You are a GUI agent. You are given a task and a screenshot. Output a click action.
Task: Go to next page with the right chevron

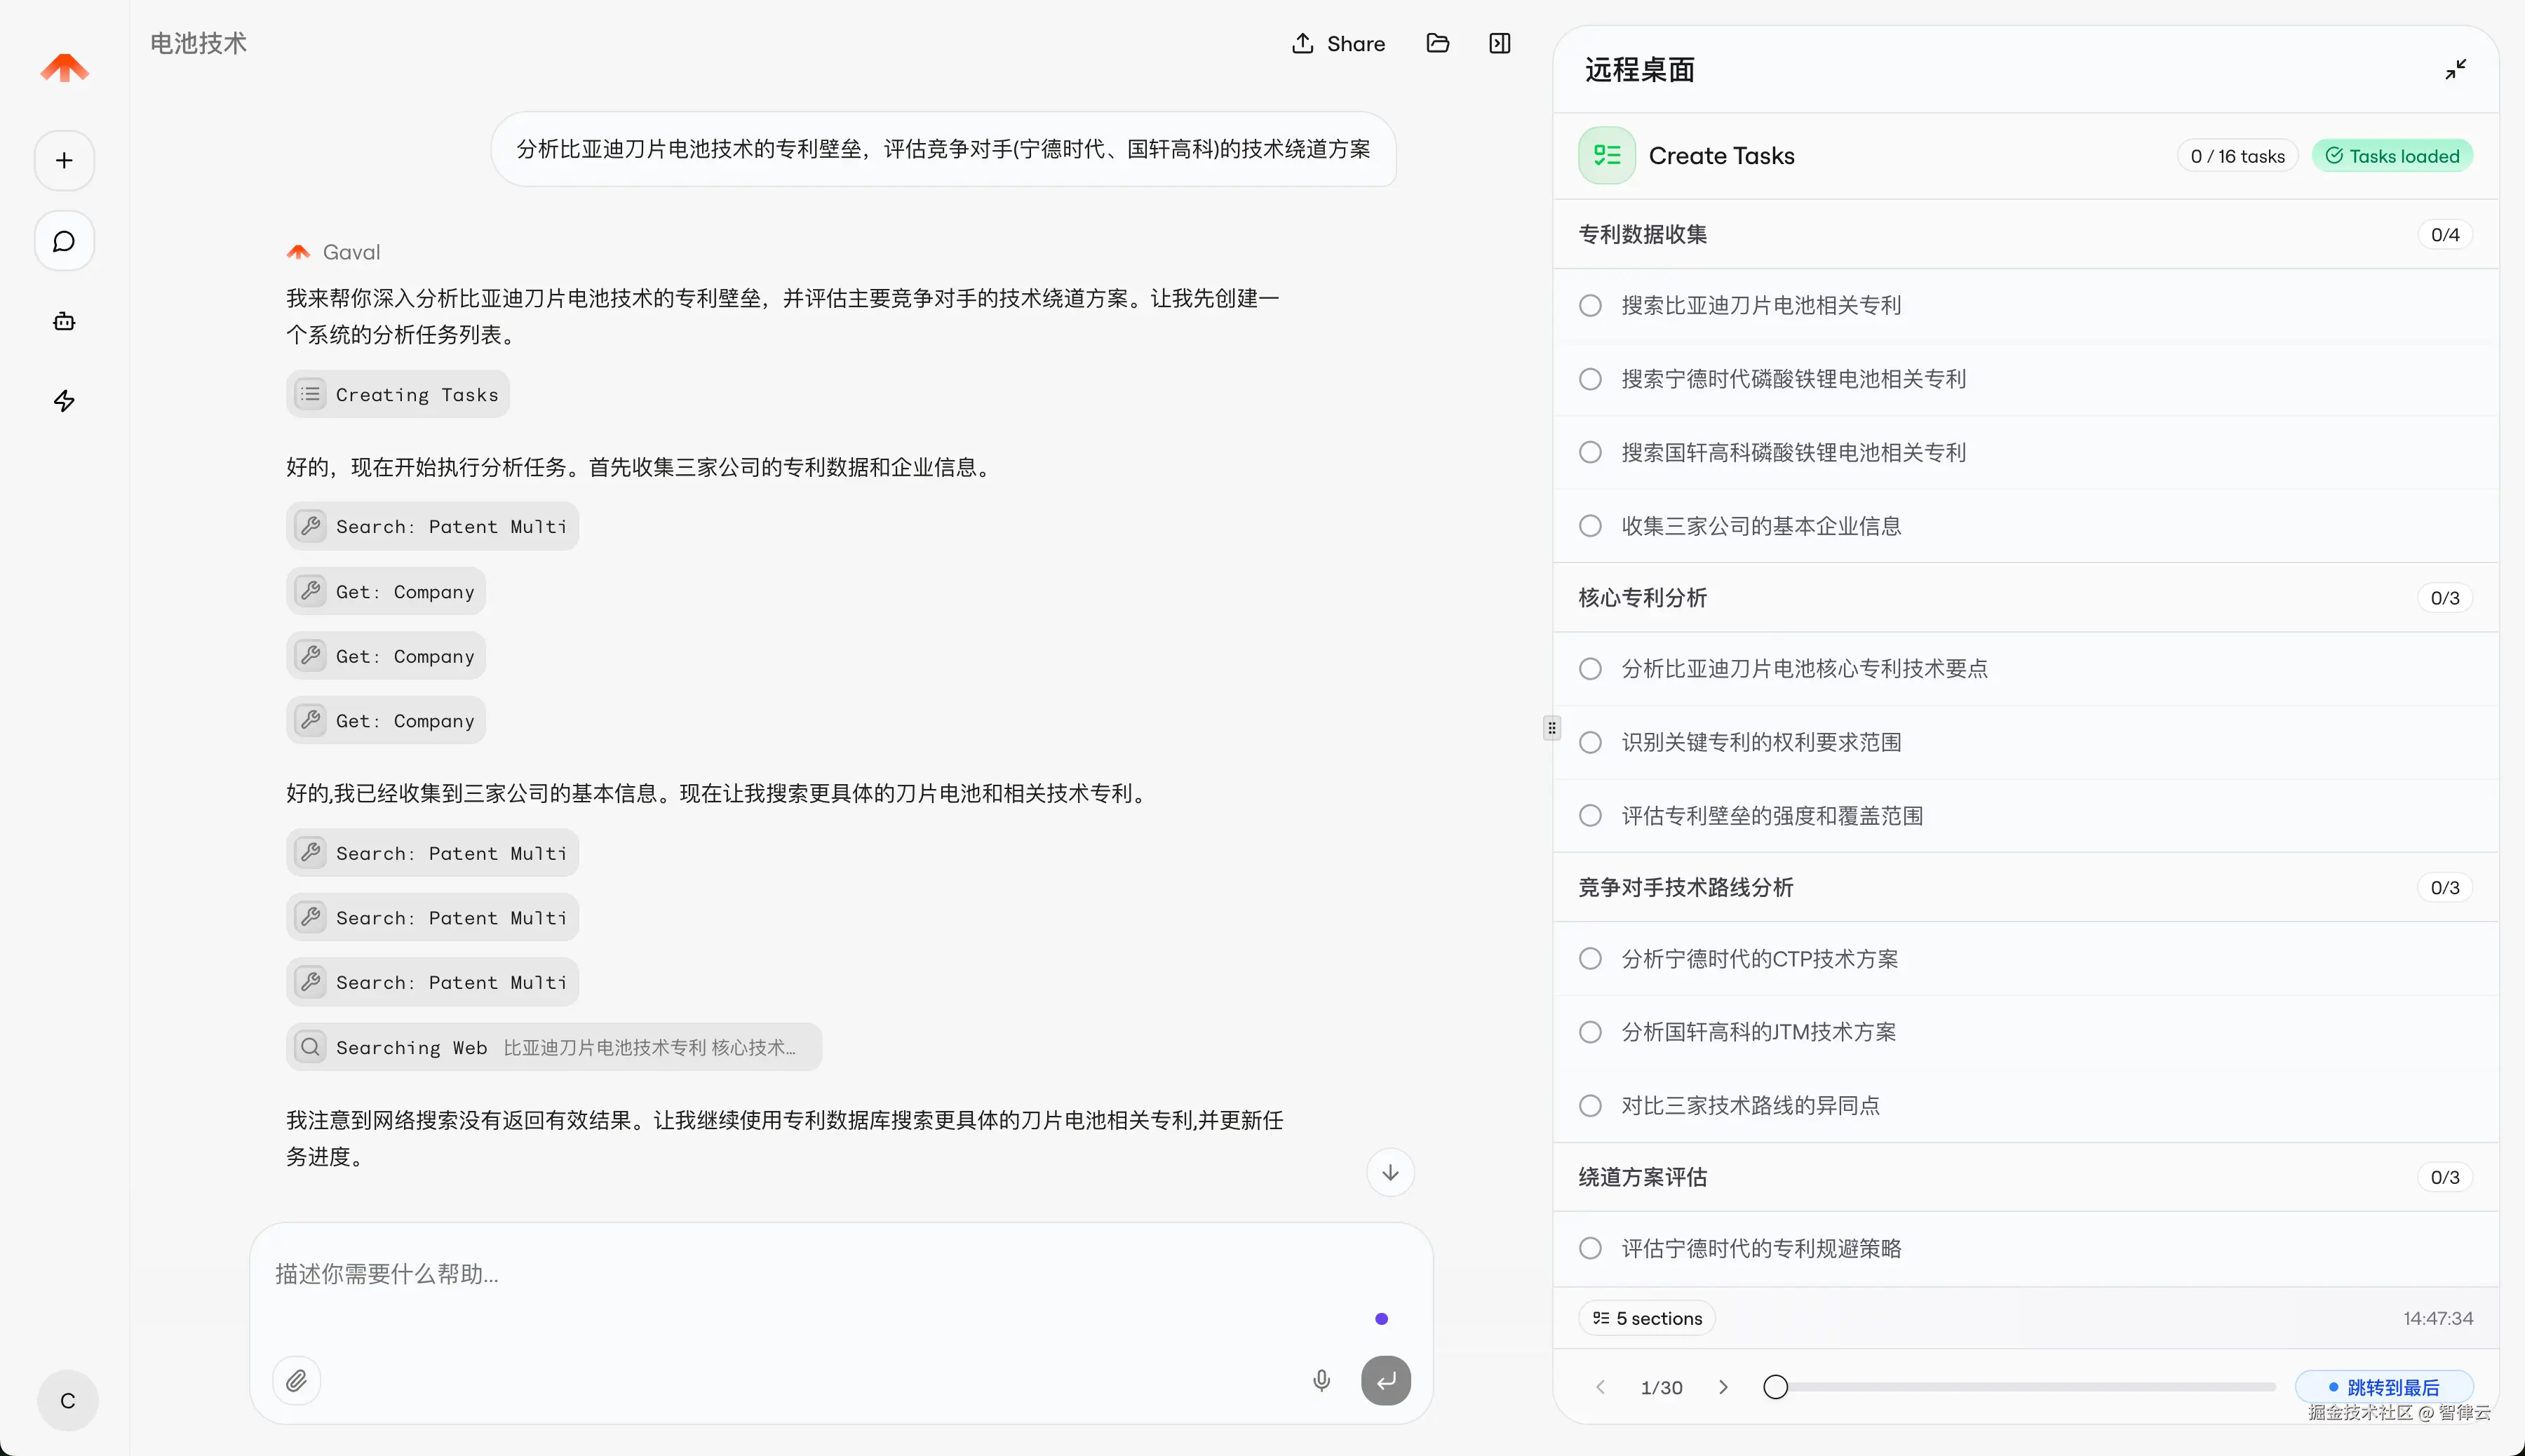[x=1722, y=1387]
